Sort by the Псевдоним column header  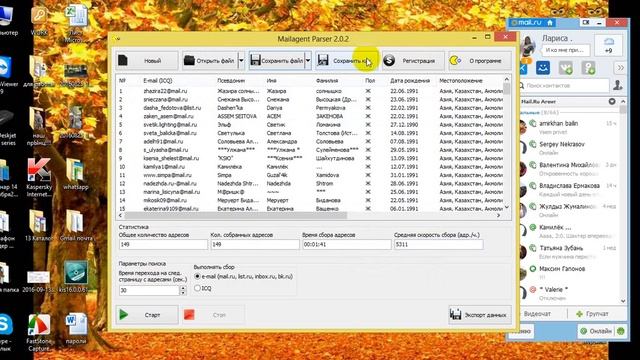click(x=231, y=80)
